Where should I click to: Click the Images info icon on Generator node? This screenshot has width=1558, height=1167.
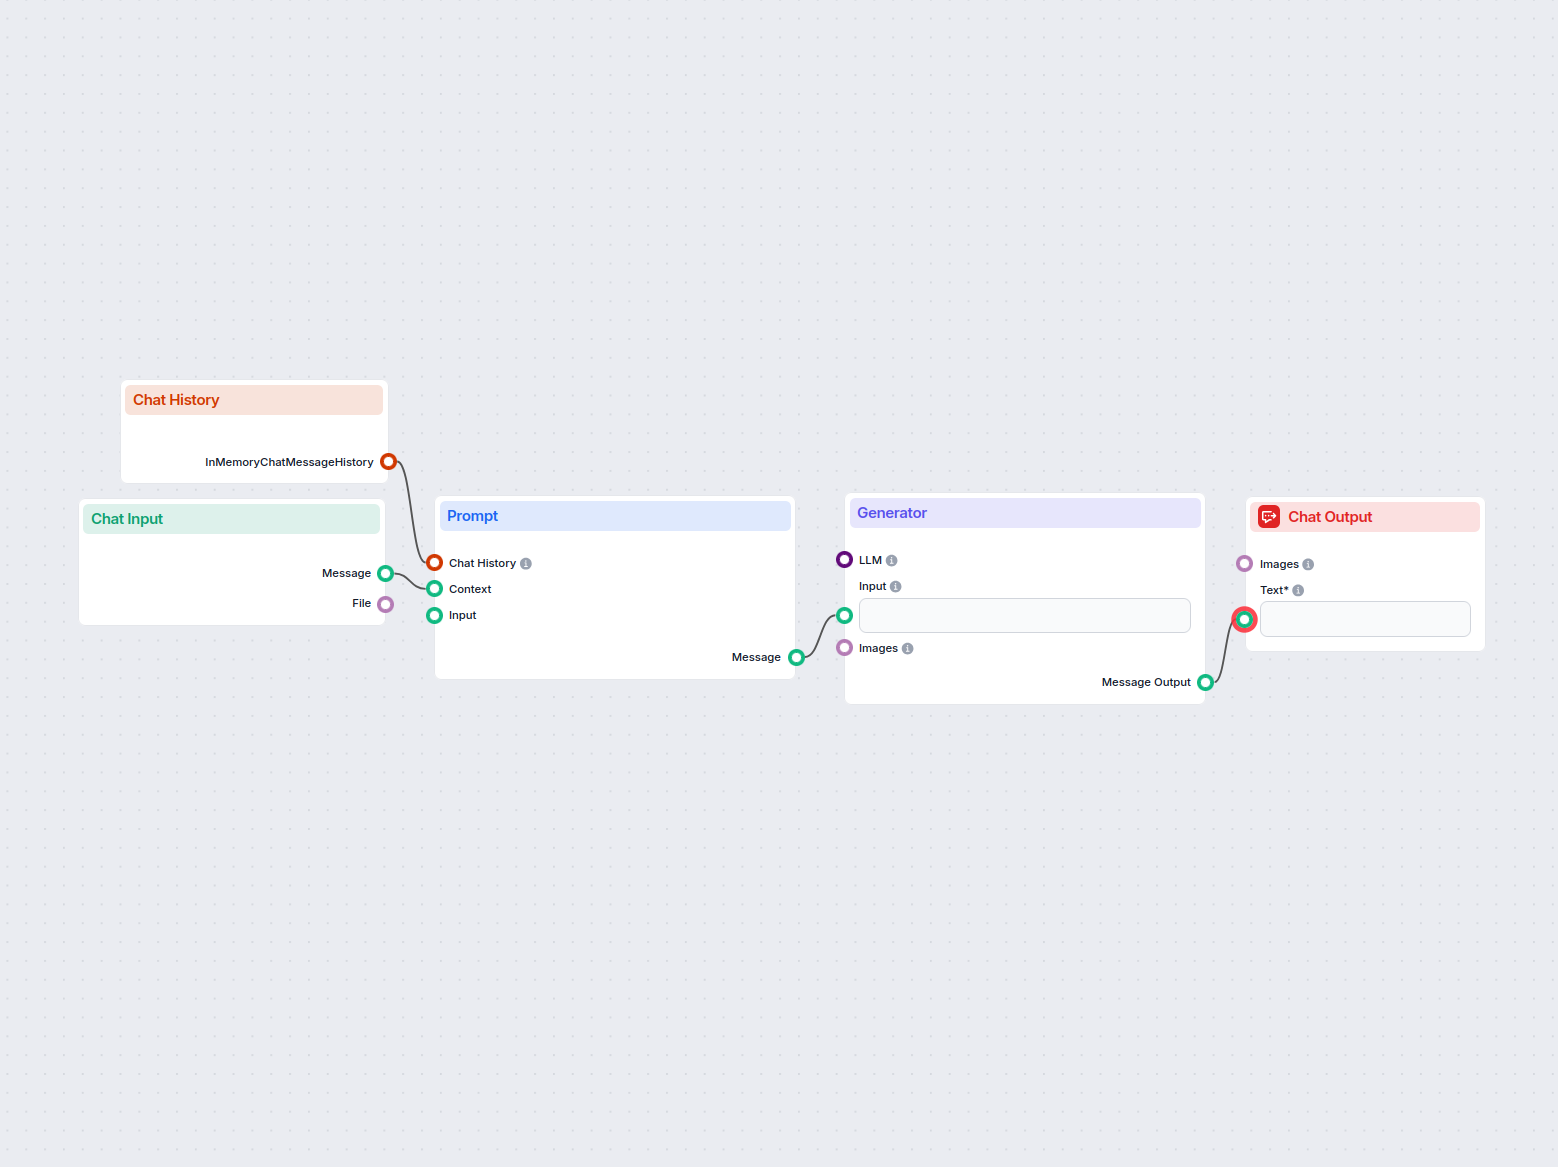(908, 648)
